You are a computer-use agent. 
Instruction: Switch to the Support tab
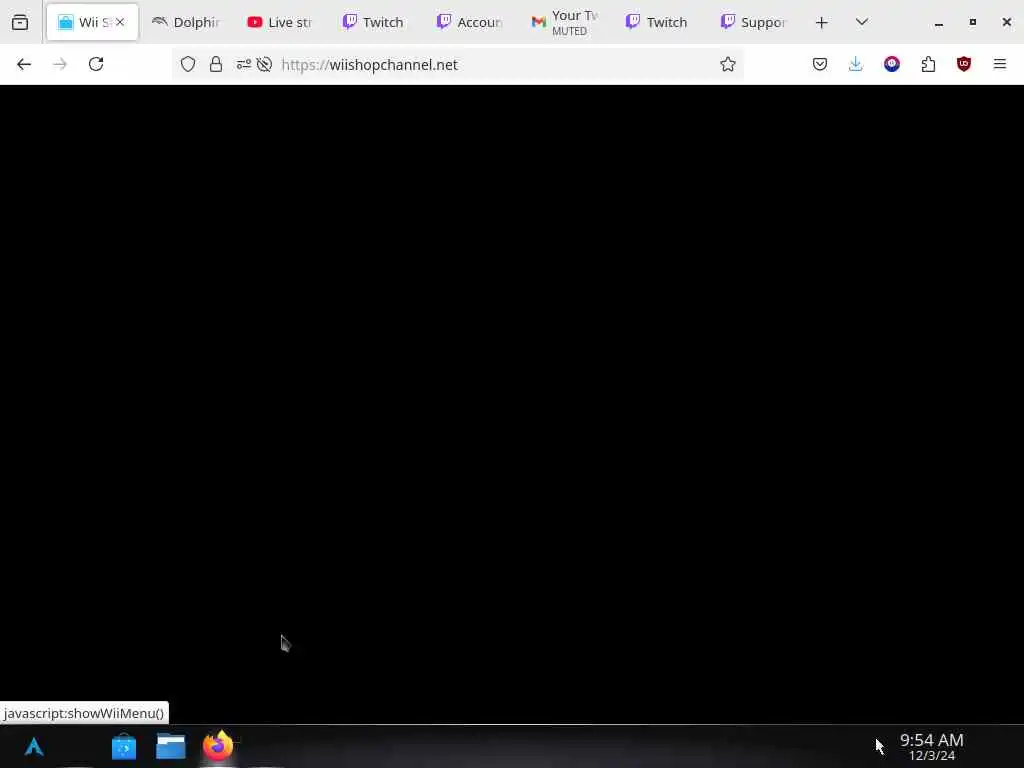(752, 22)
